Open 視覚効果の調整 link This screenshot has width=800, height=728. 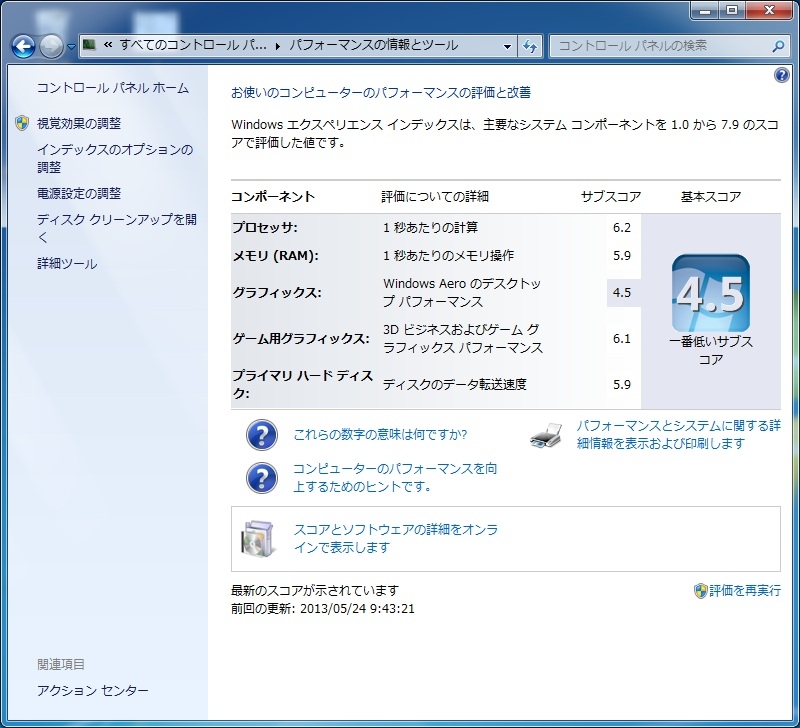tap(79, 123)
